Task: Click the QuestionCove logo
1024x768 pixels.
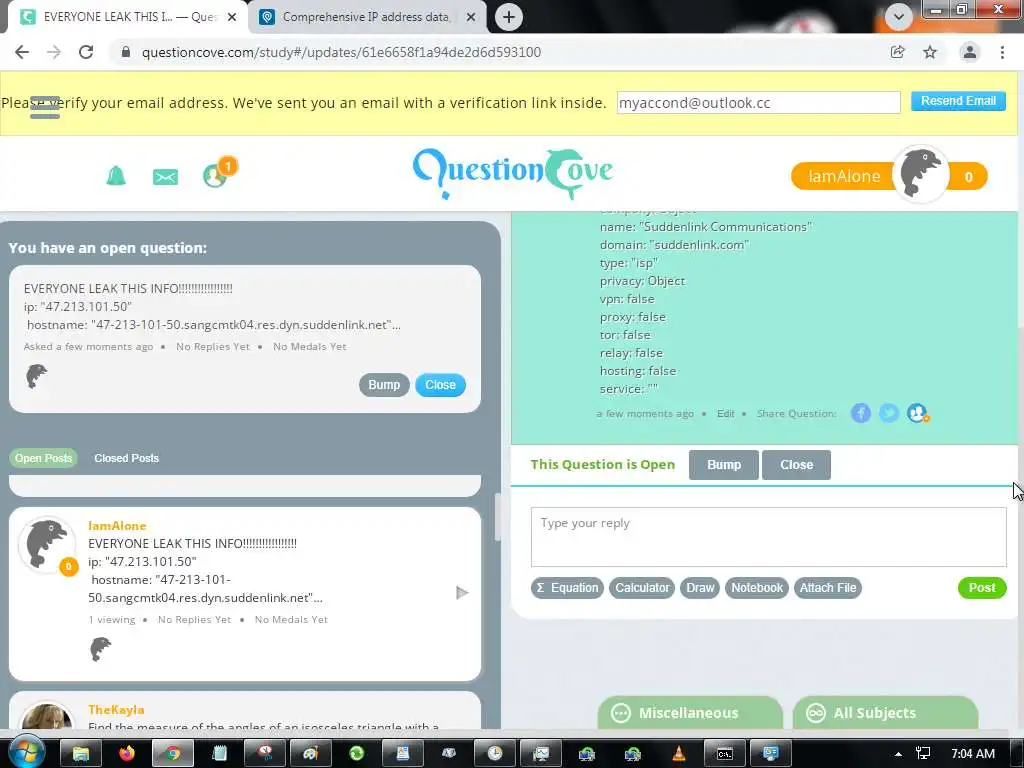Action: tap(513, 172)
